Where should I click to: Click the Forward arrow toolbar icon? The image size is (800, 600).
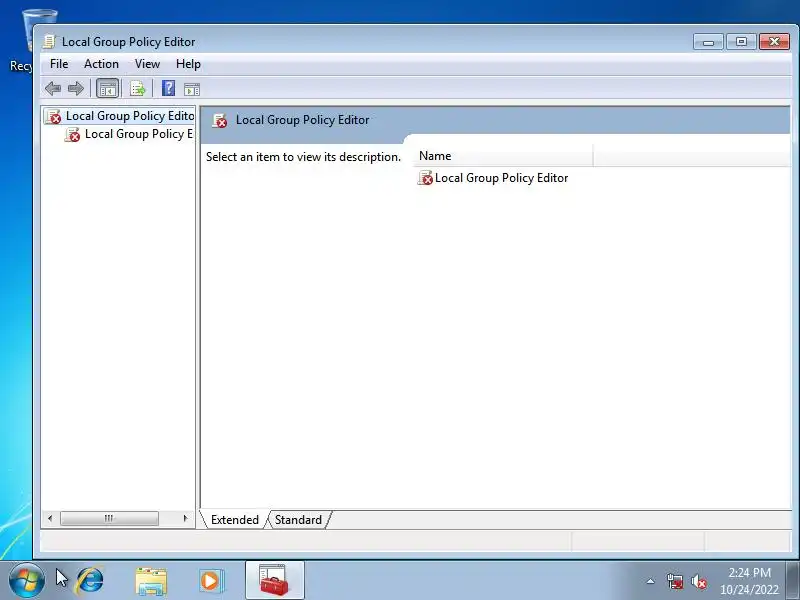click(x=76, y=89)
